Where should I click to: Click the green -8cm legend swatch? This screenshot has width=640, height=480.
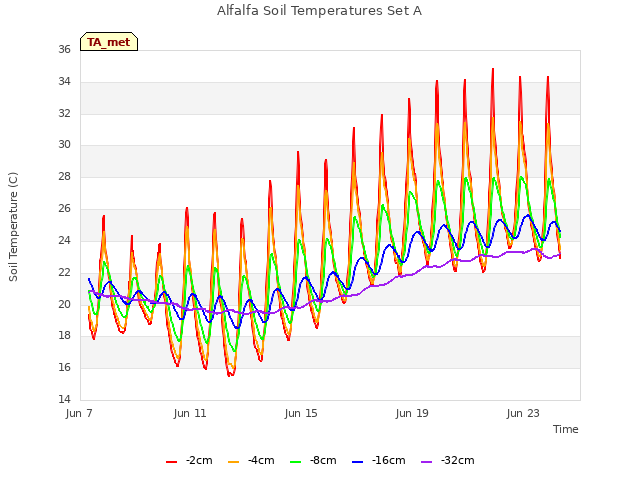point(296,462)
